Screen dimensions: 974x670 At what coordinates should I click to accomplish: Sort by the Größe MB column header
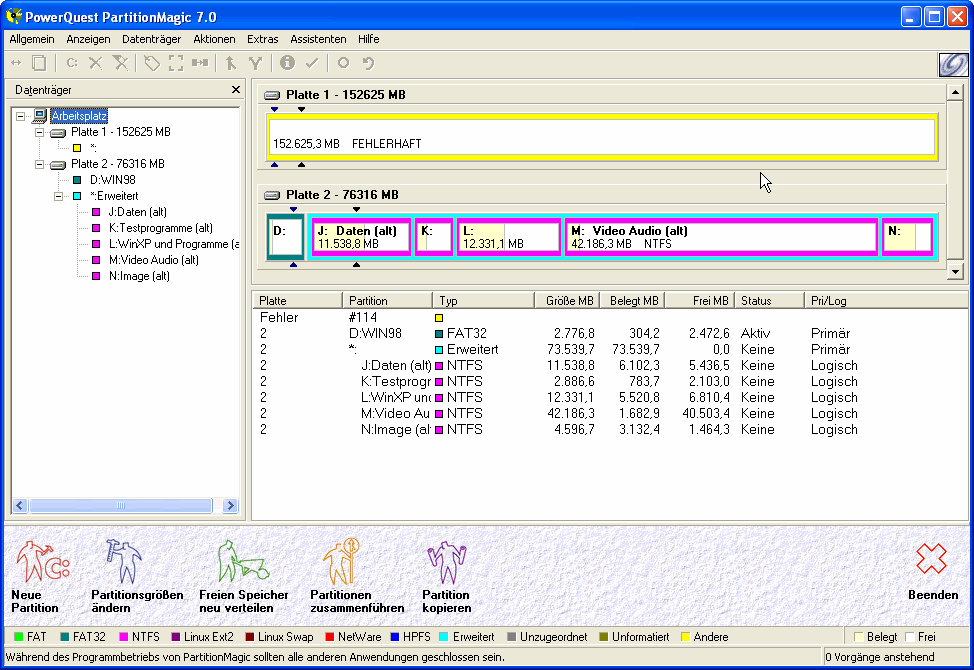point(568,301)
